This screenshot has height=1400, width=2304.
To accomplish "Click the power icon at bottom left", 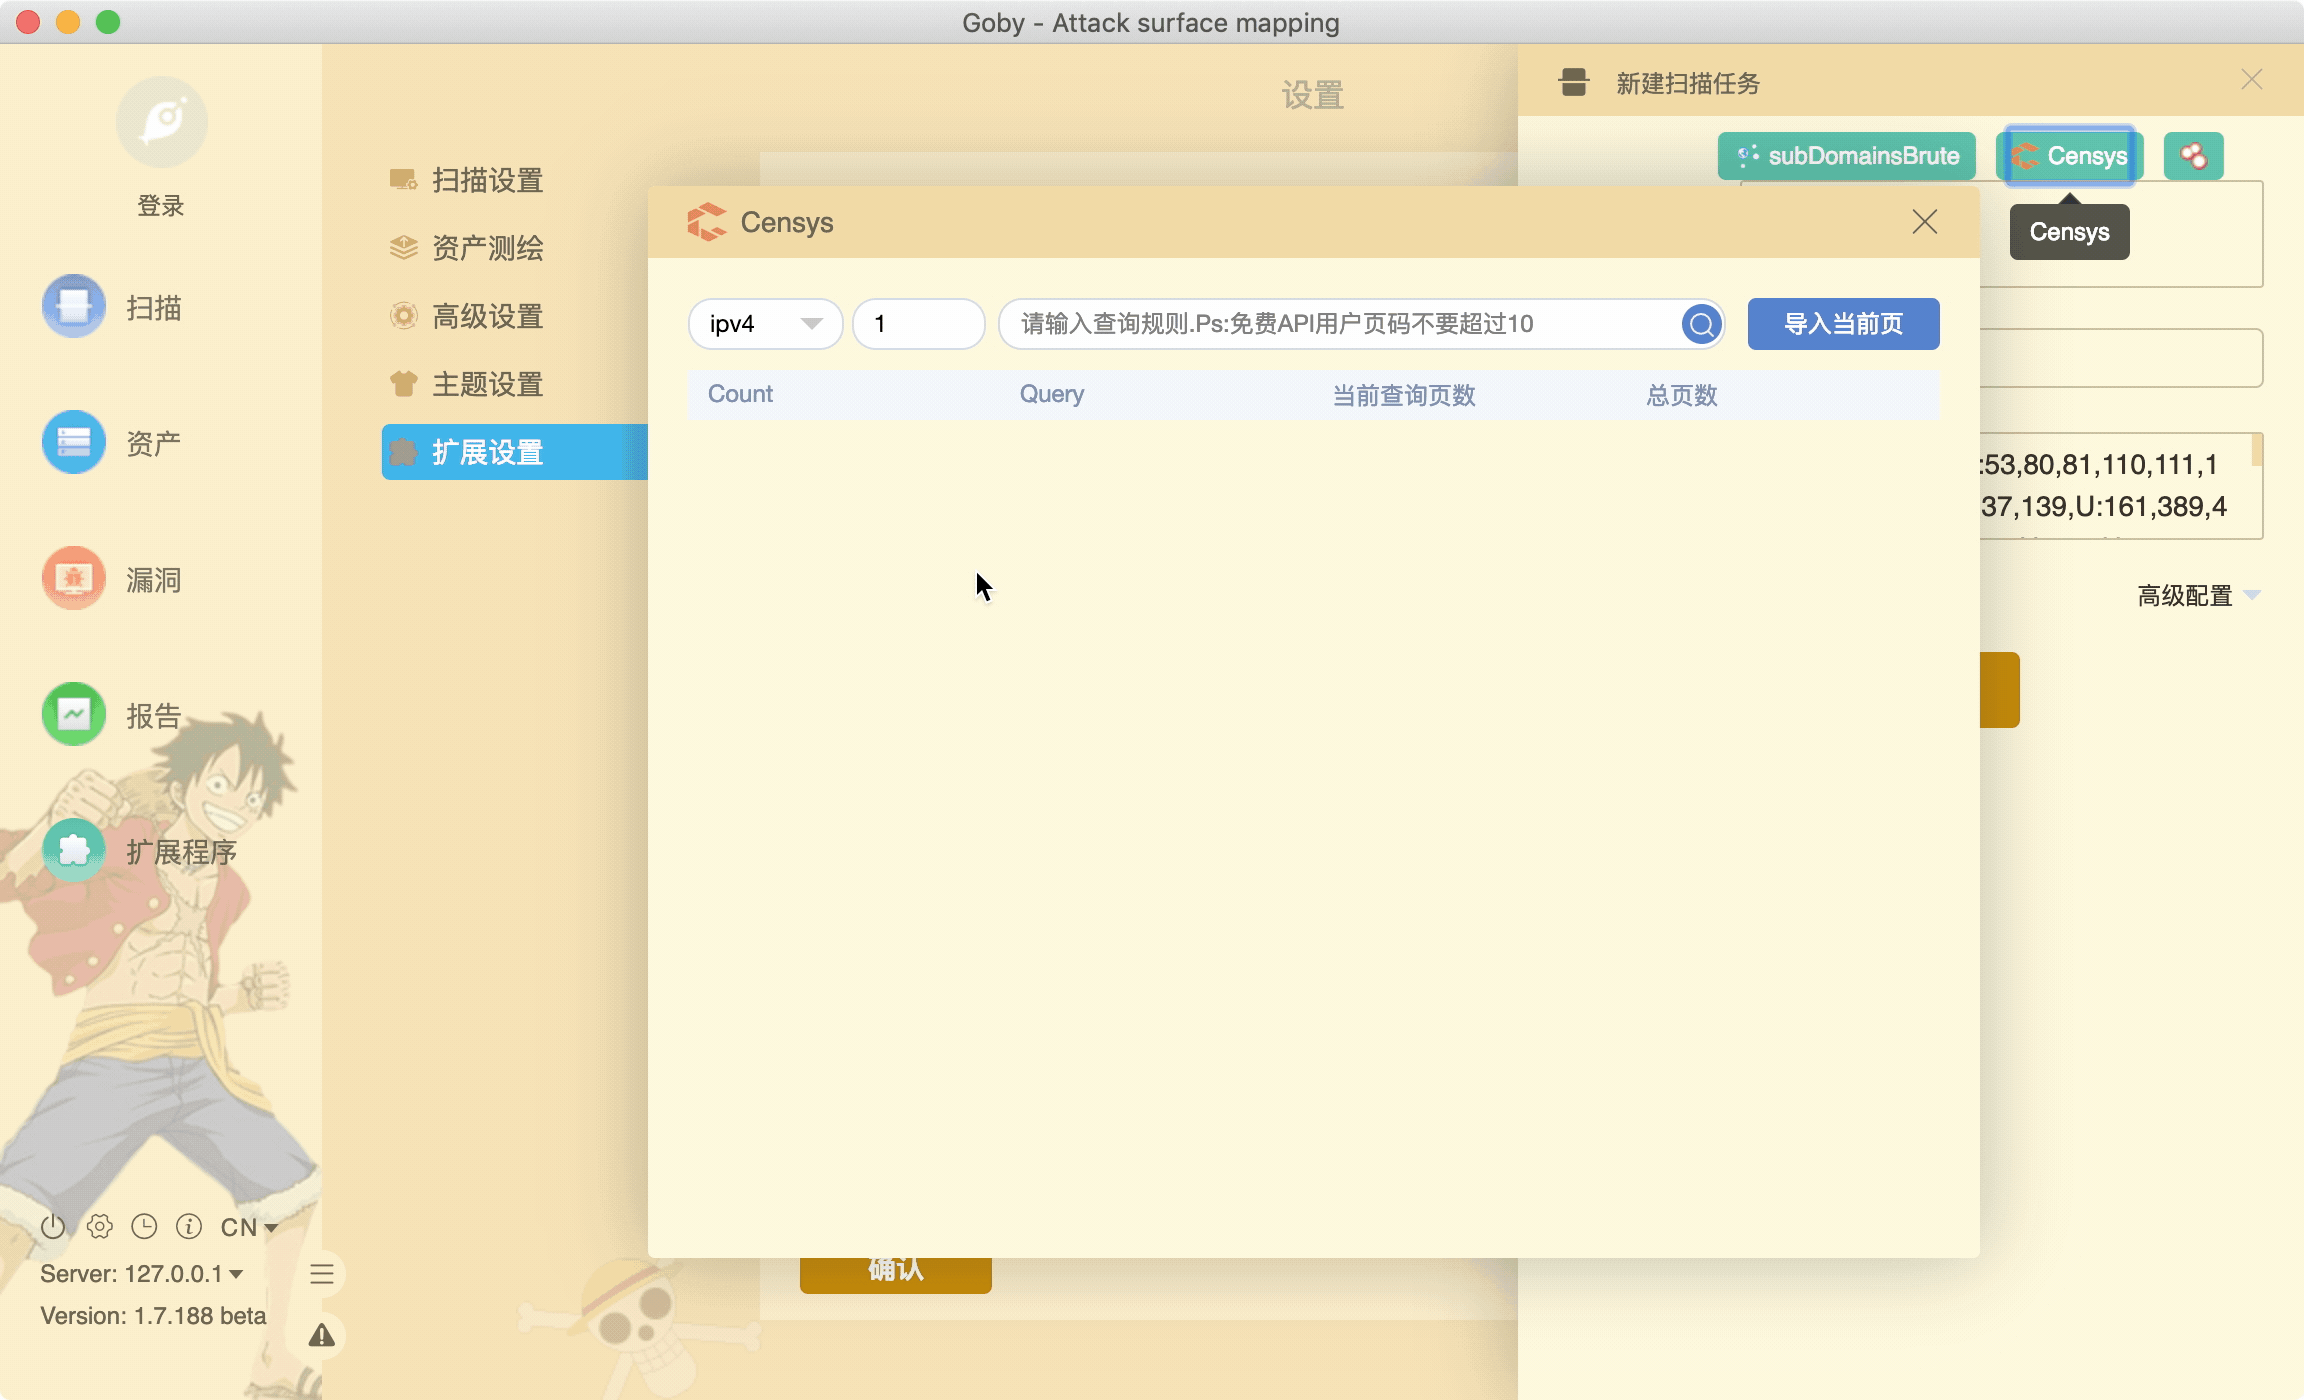I will point(53,1226).
